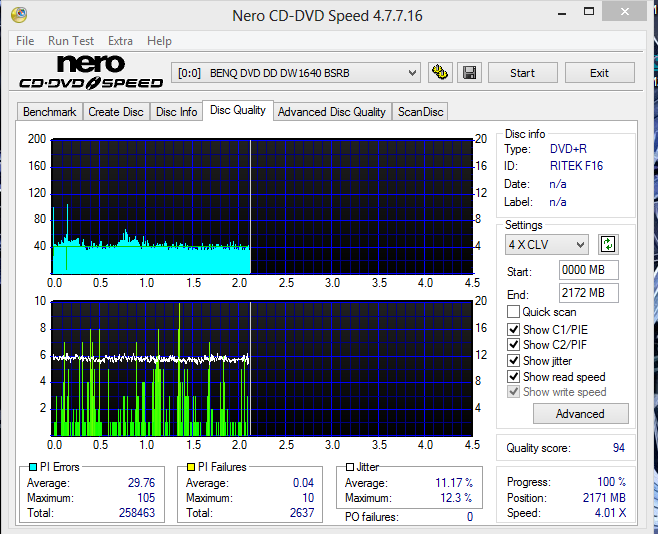Open the Extra menu
Viewport: 658px width, 534px height.
[x=120, y=41]
